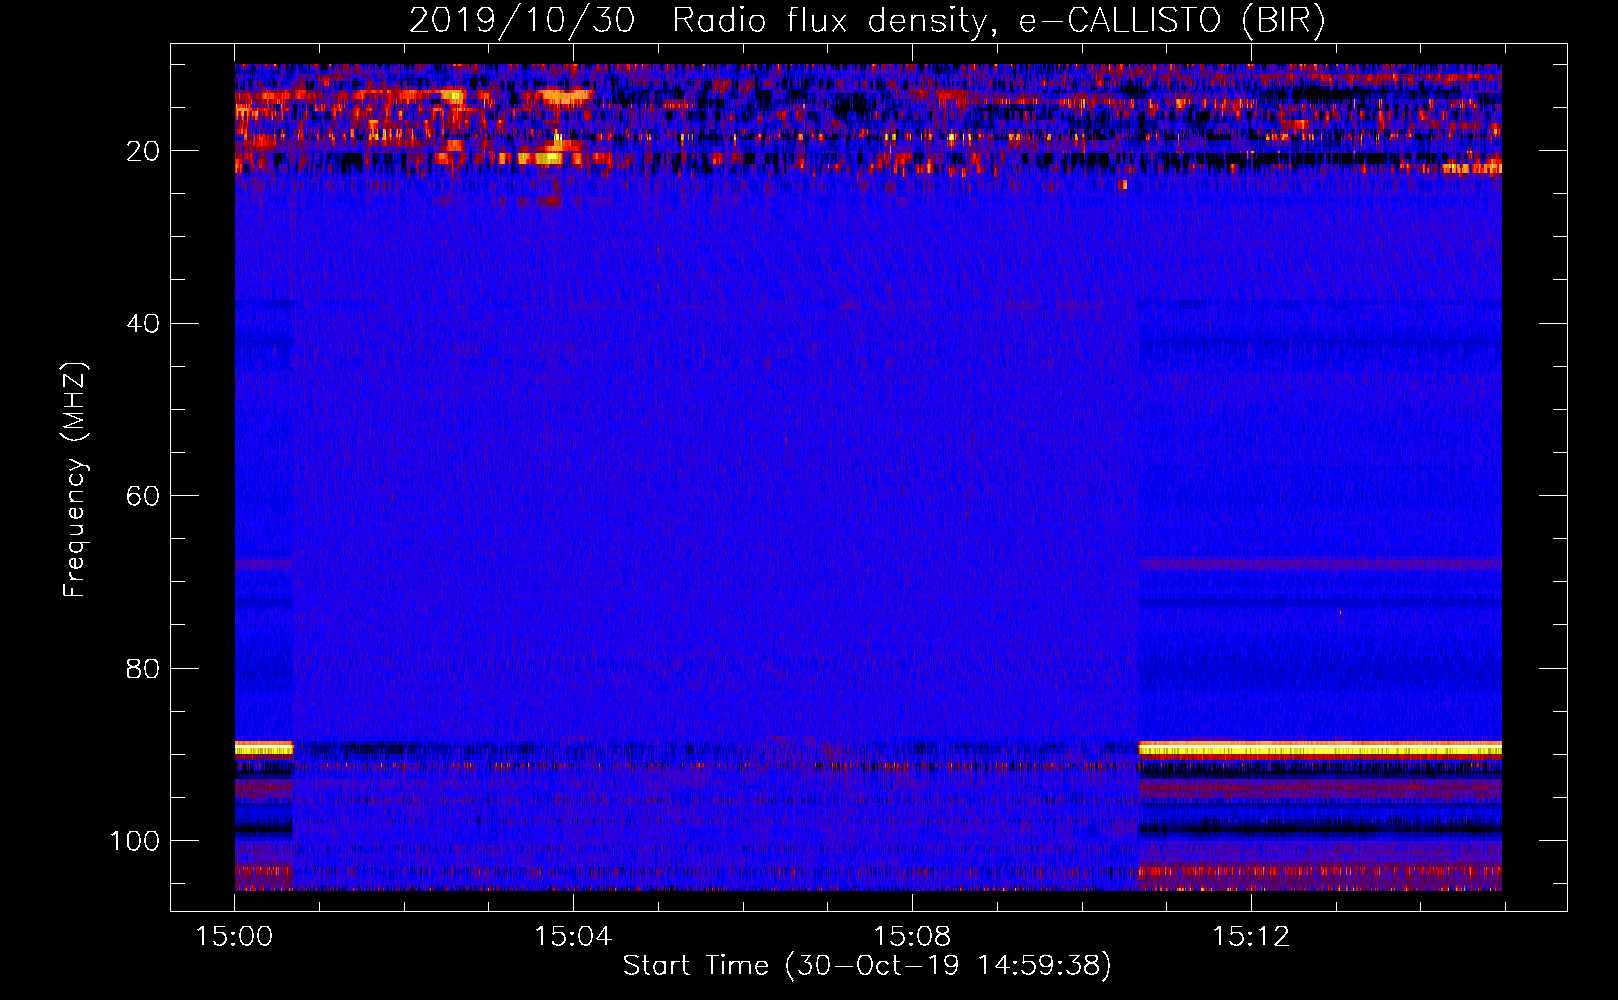Click the 100 MHz frequency tick label
Image resolution: width=1618 pixels, height=1000 pixels.
coord(135,841)
